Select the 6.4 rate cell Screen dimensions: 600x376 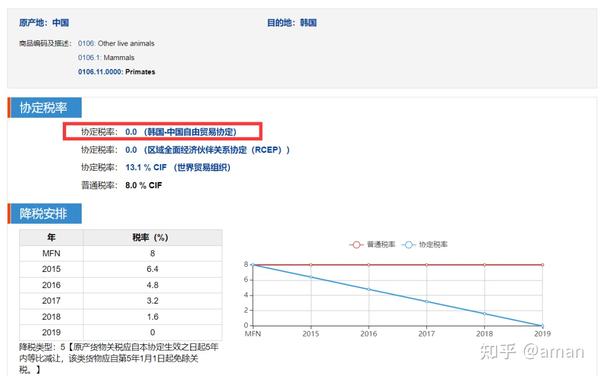(x=152, y=269)
